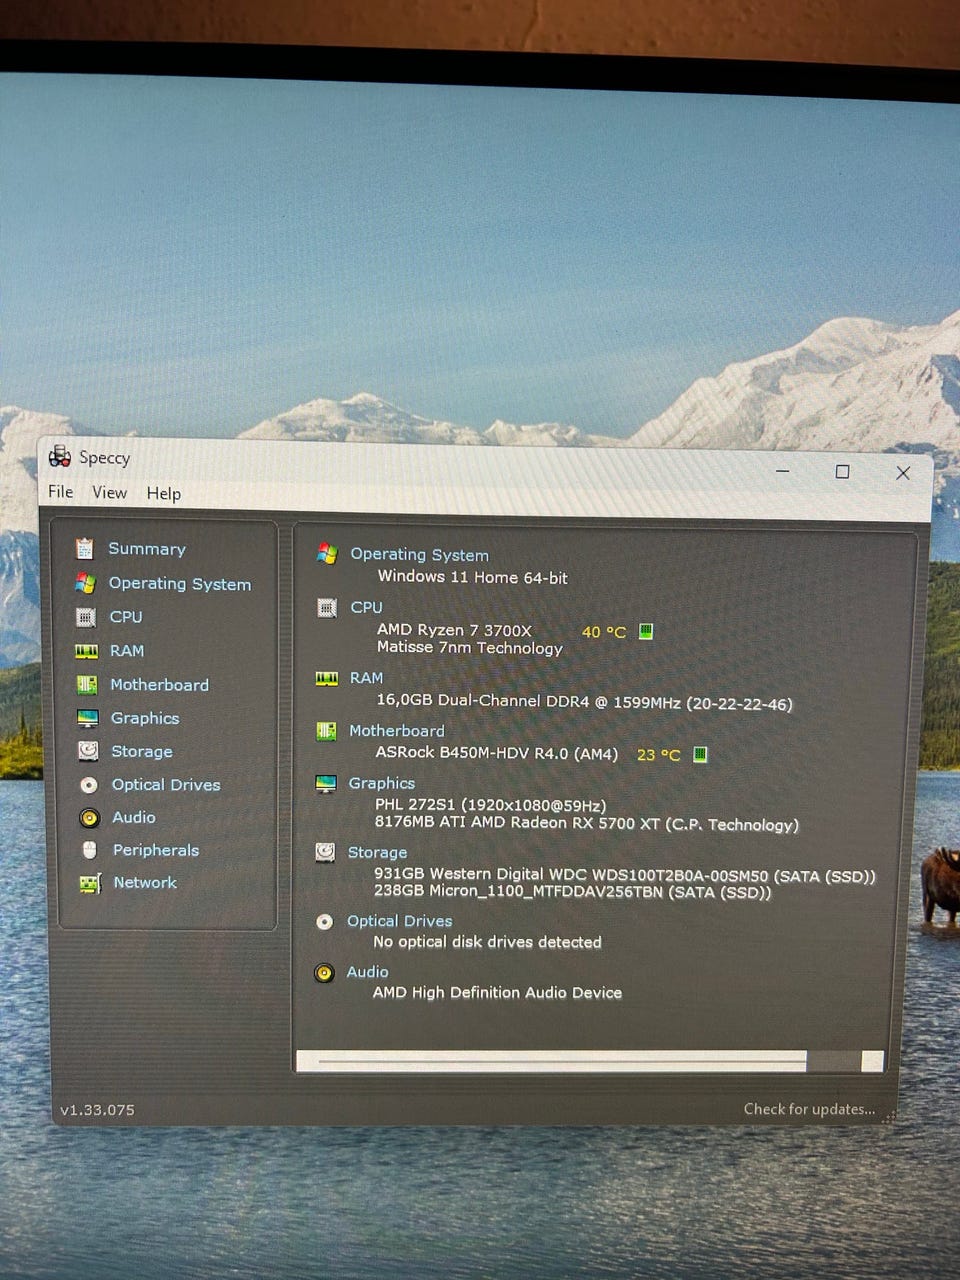Screen dimensions: 960x1280
Task: Click Operating System heading link in summary
Action: tap(420, 555)
